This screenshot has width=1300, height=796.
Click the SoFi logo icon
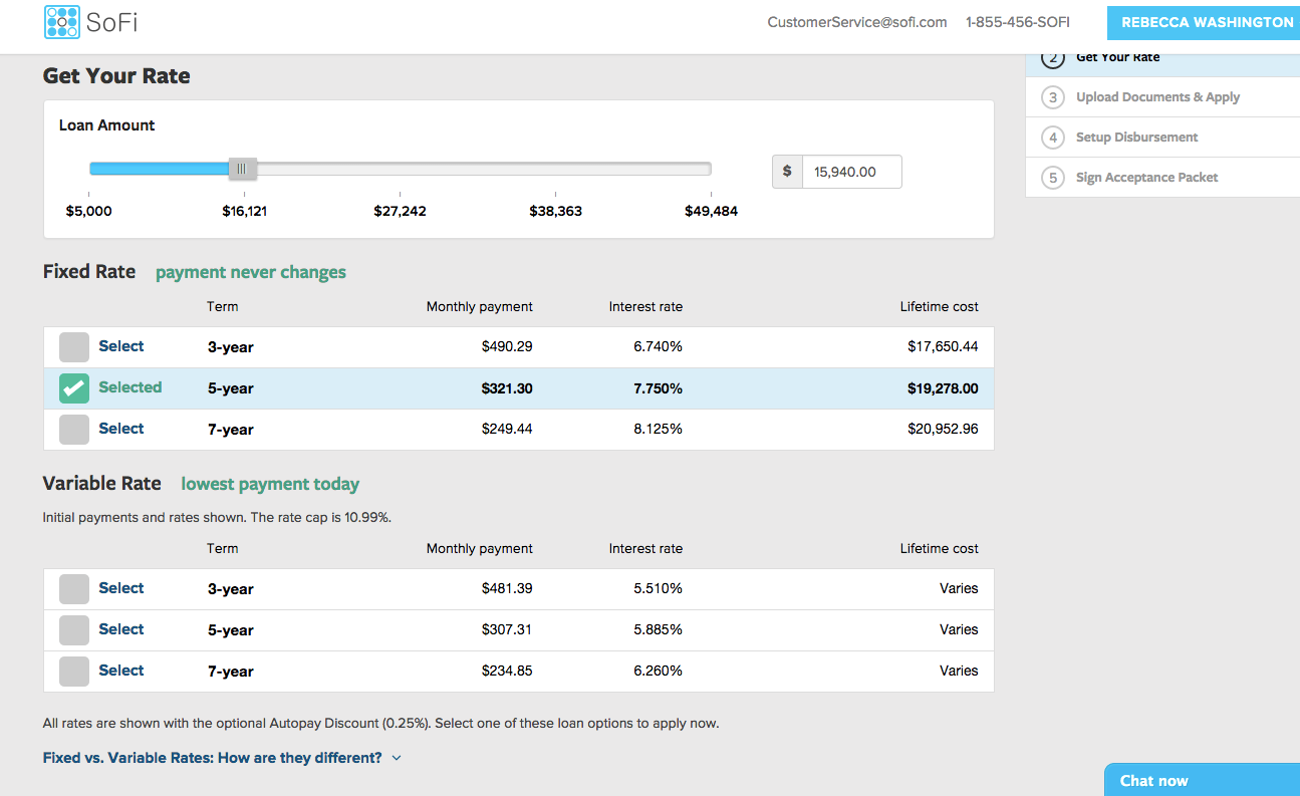point(62,22)
